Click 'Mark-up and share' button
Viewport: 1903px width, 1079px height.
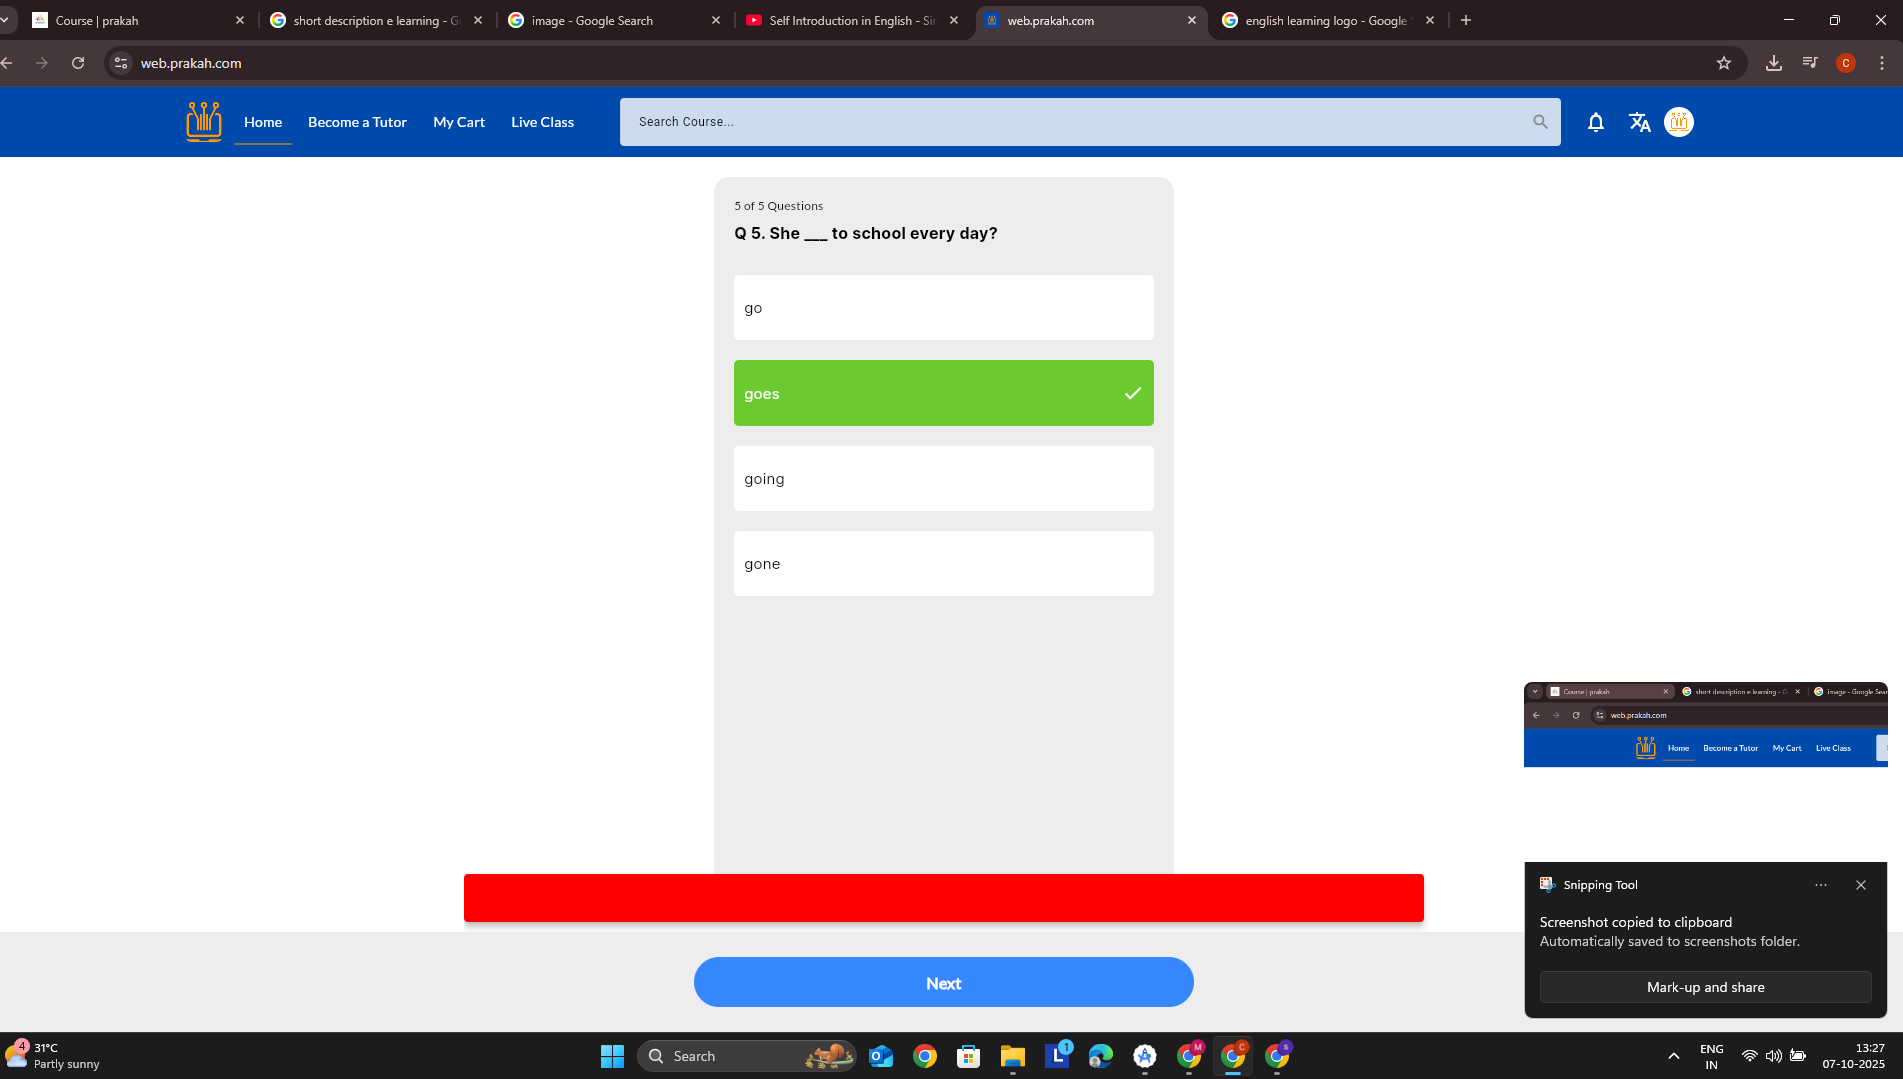(x=1705, y=987)
